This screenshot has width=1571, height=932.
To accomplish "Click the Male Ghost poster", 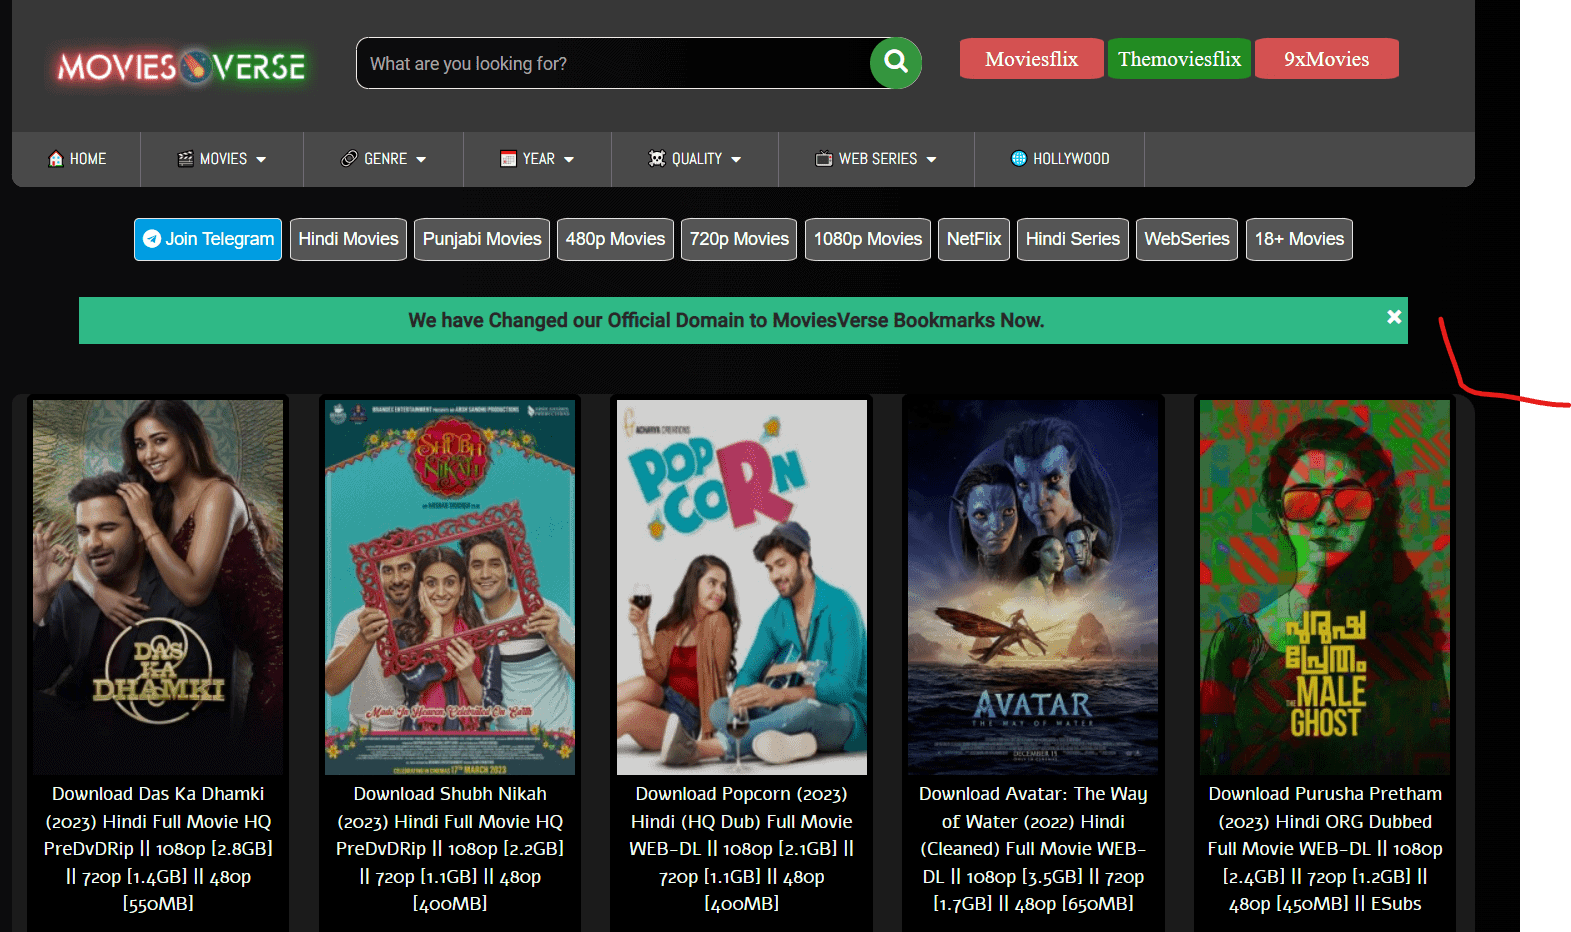I will [x=1325, y=587].
